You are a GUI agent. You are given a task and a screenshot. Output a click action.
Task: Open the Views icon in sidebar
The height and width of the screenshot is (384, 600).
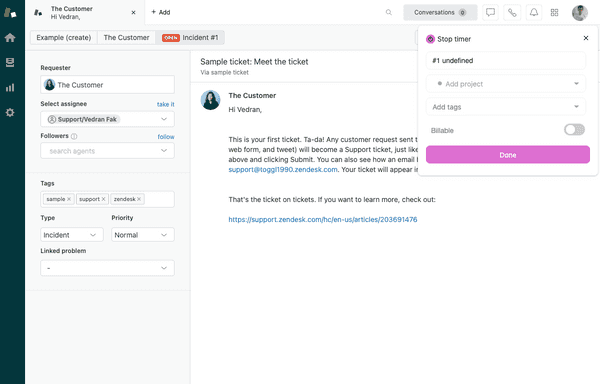[10, 62]
